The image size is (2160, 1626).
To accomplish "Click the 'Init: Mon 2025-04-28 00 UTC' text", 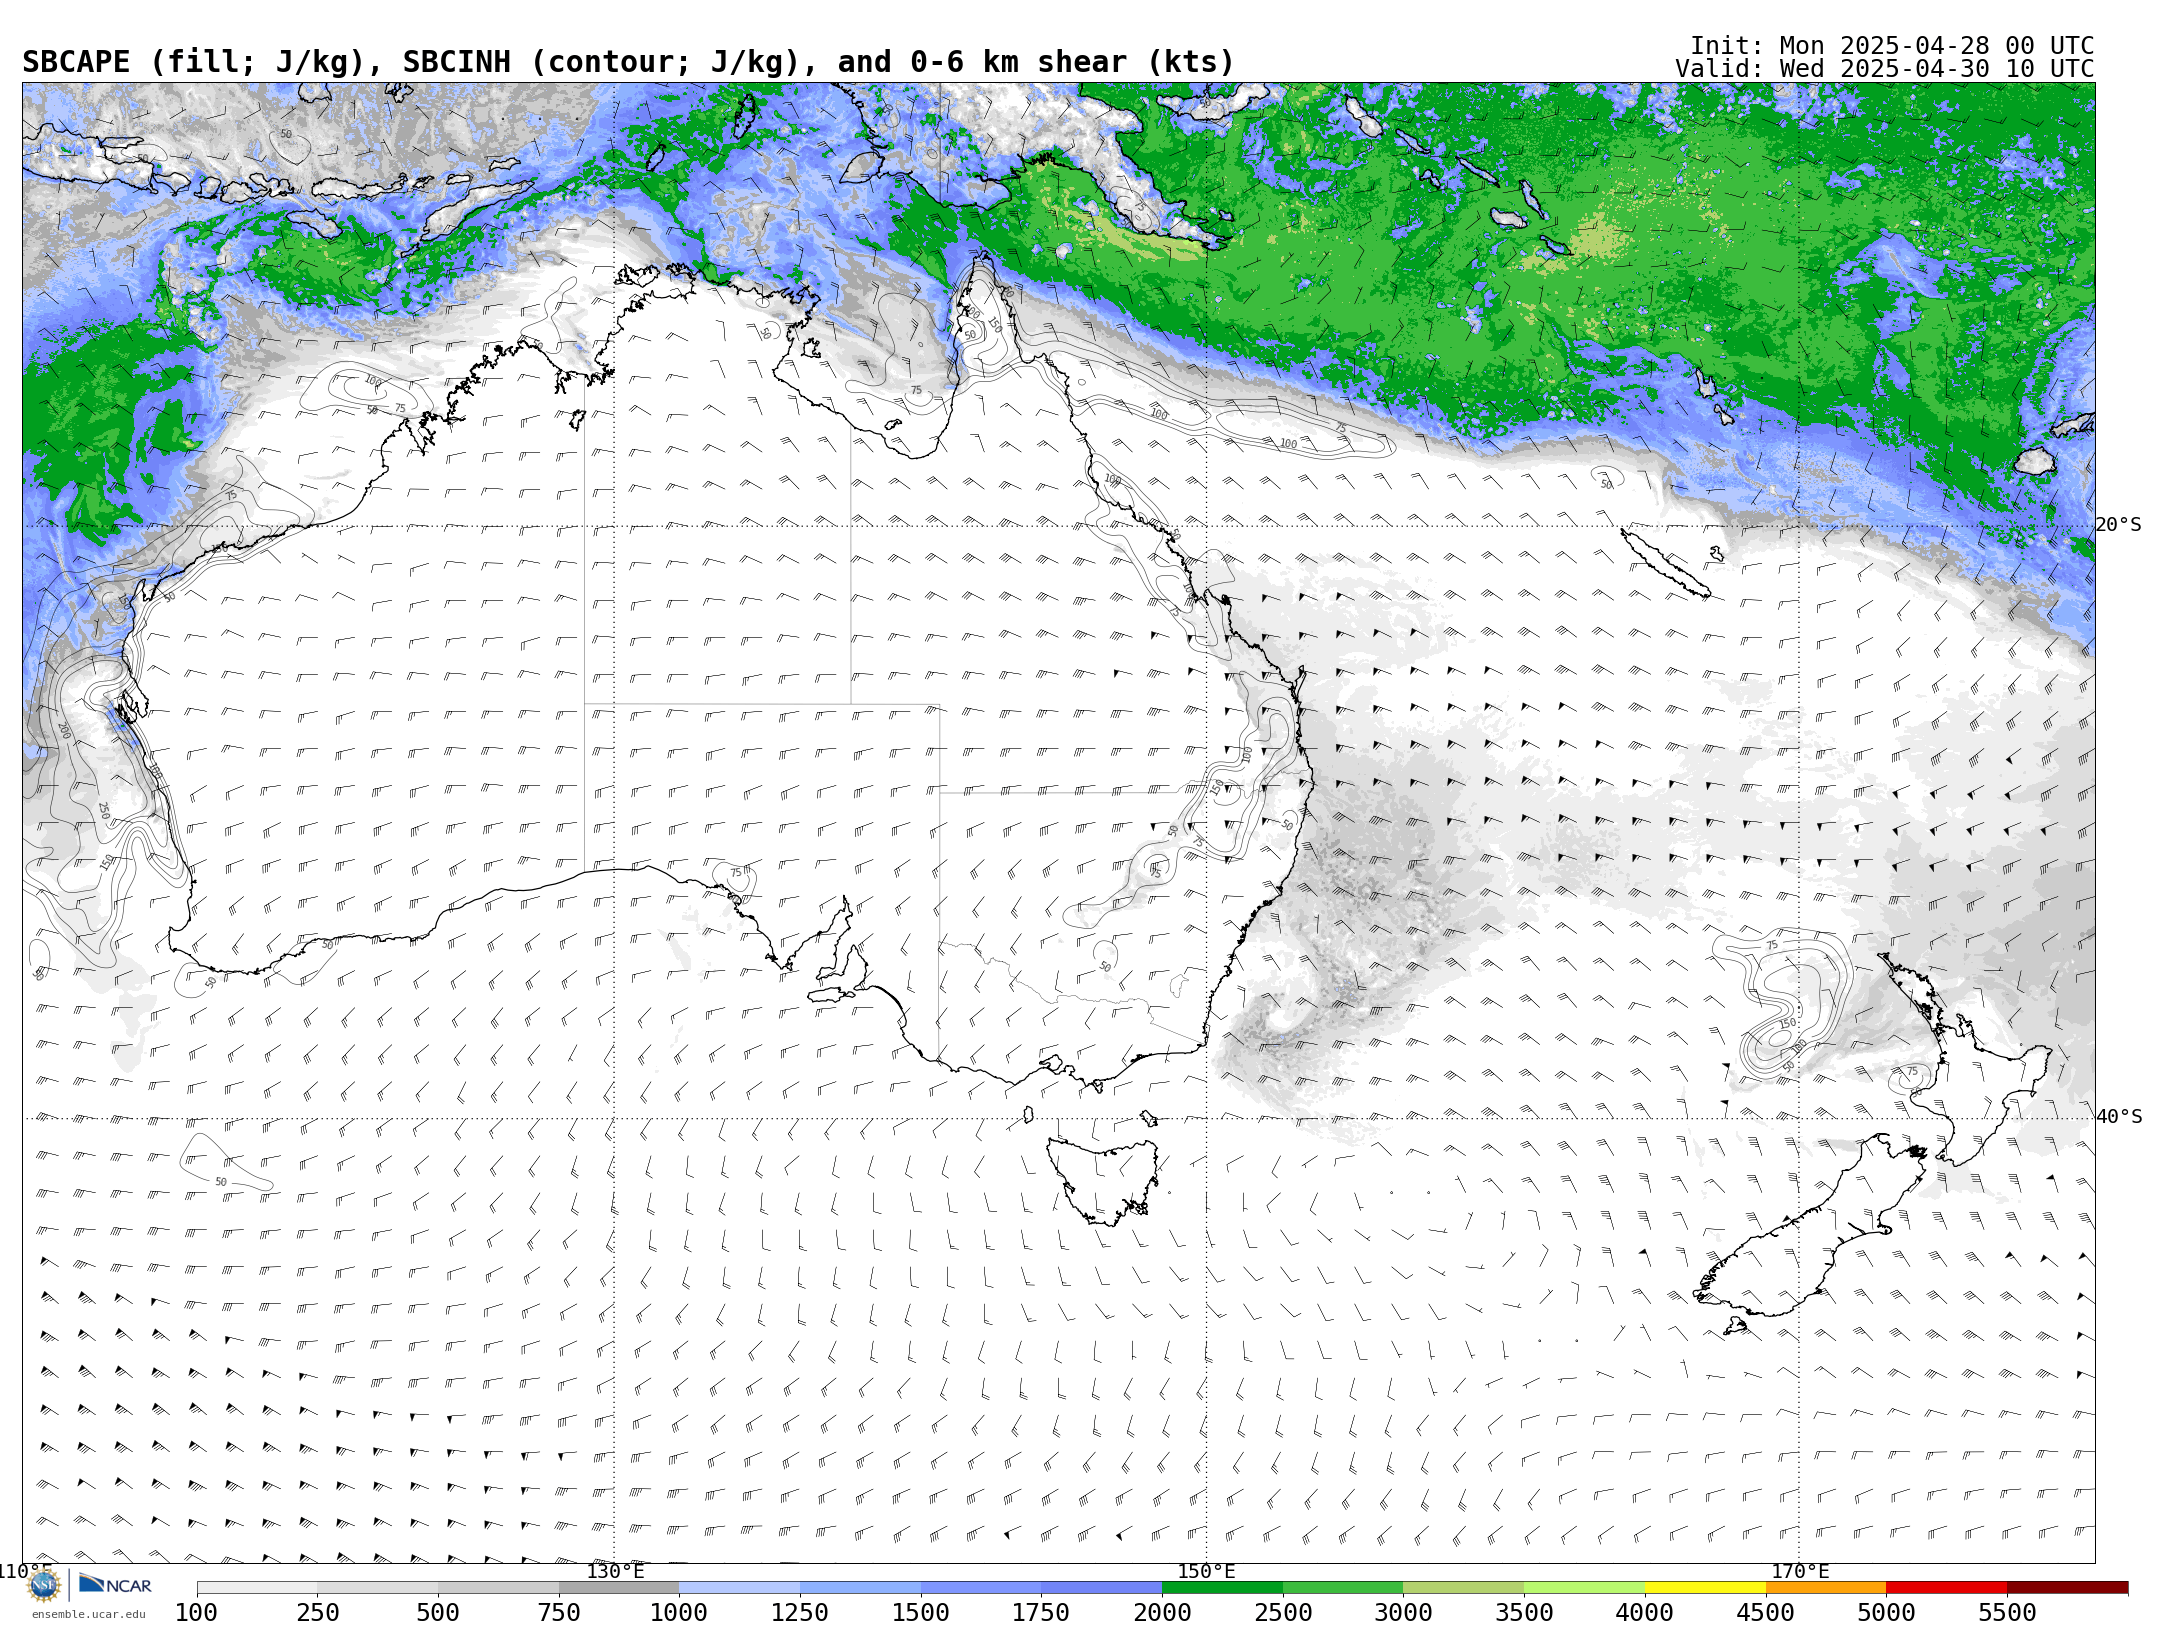I will tap(1891, 46).
